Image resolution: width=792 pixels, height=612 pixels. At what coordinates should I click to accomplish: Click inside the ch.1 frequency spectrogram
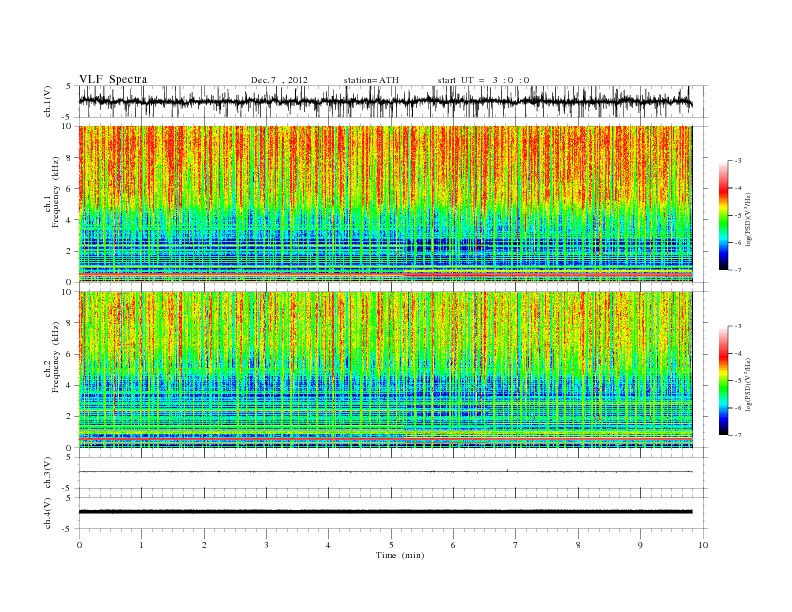[385, 204]
